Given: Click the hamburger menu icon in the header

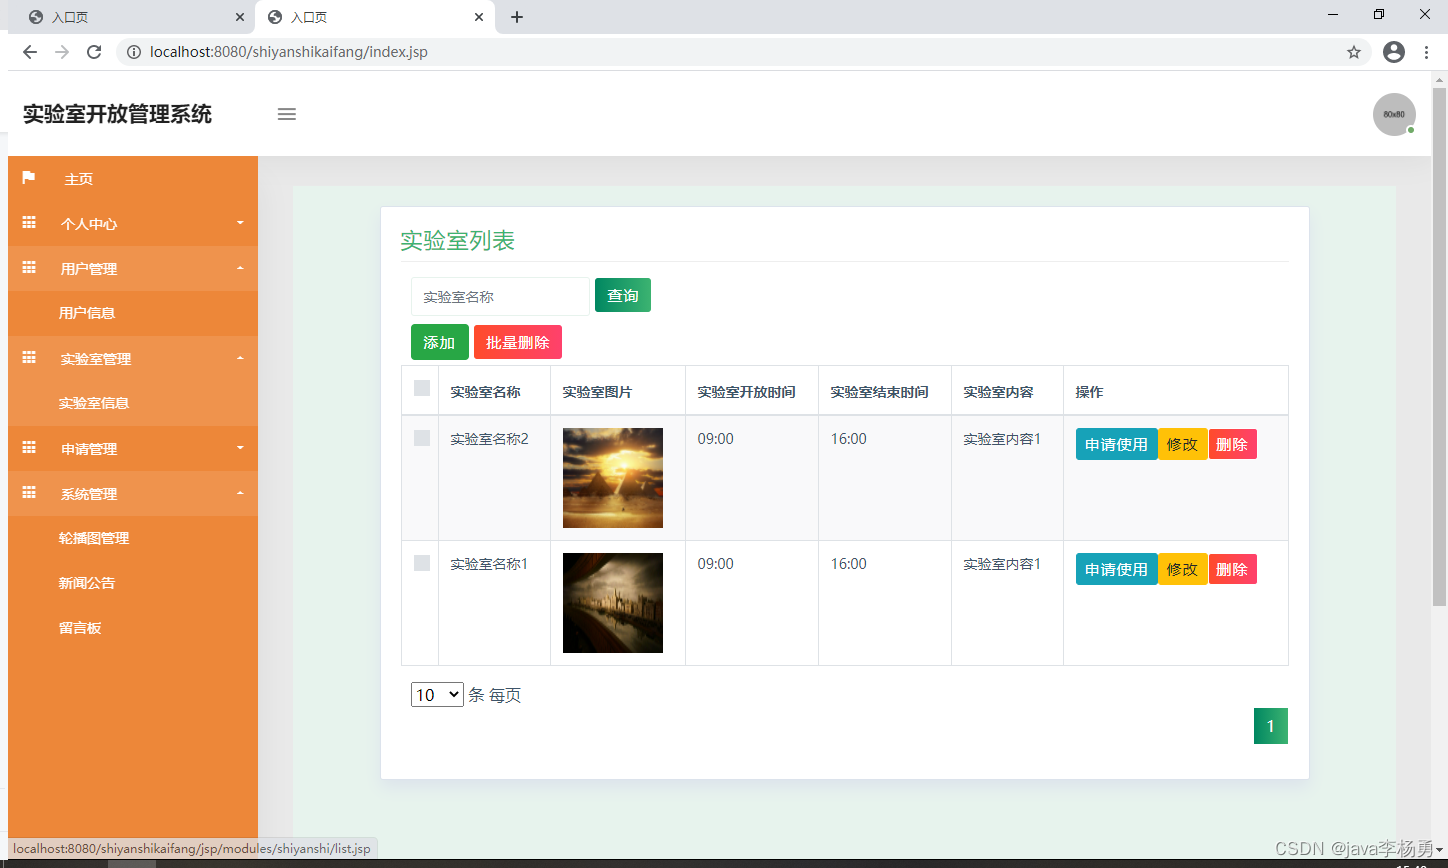Looking at the screenshot, I should (x=287, y=114).
